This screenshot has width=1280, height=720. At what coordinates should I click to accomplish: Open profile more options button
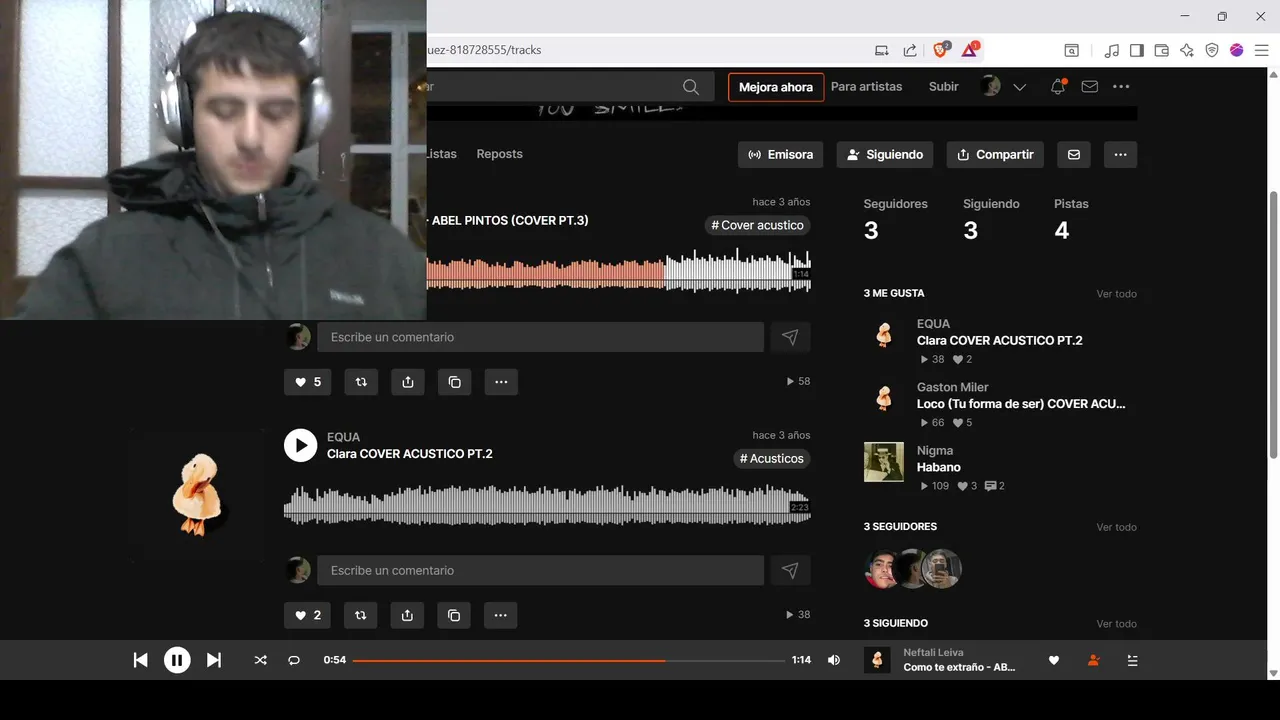[1120, 155]
